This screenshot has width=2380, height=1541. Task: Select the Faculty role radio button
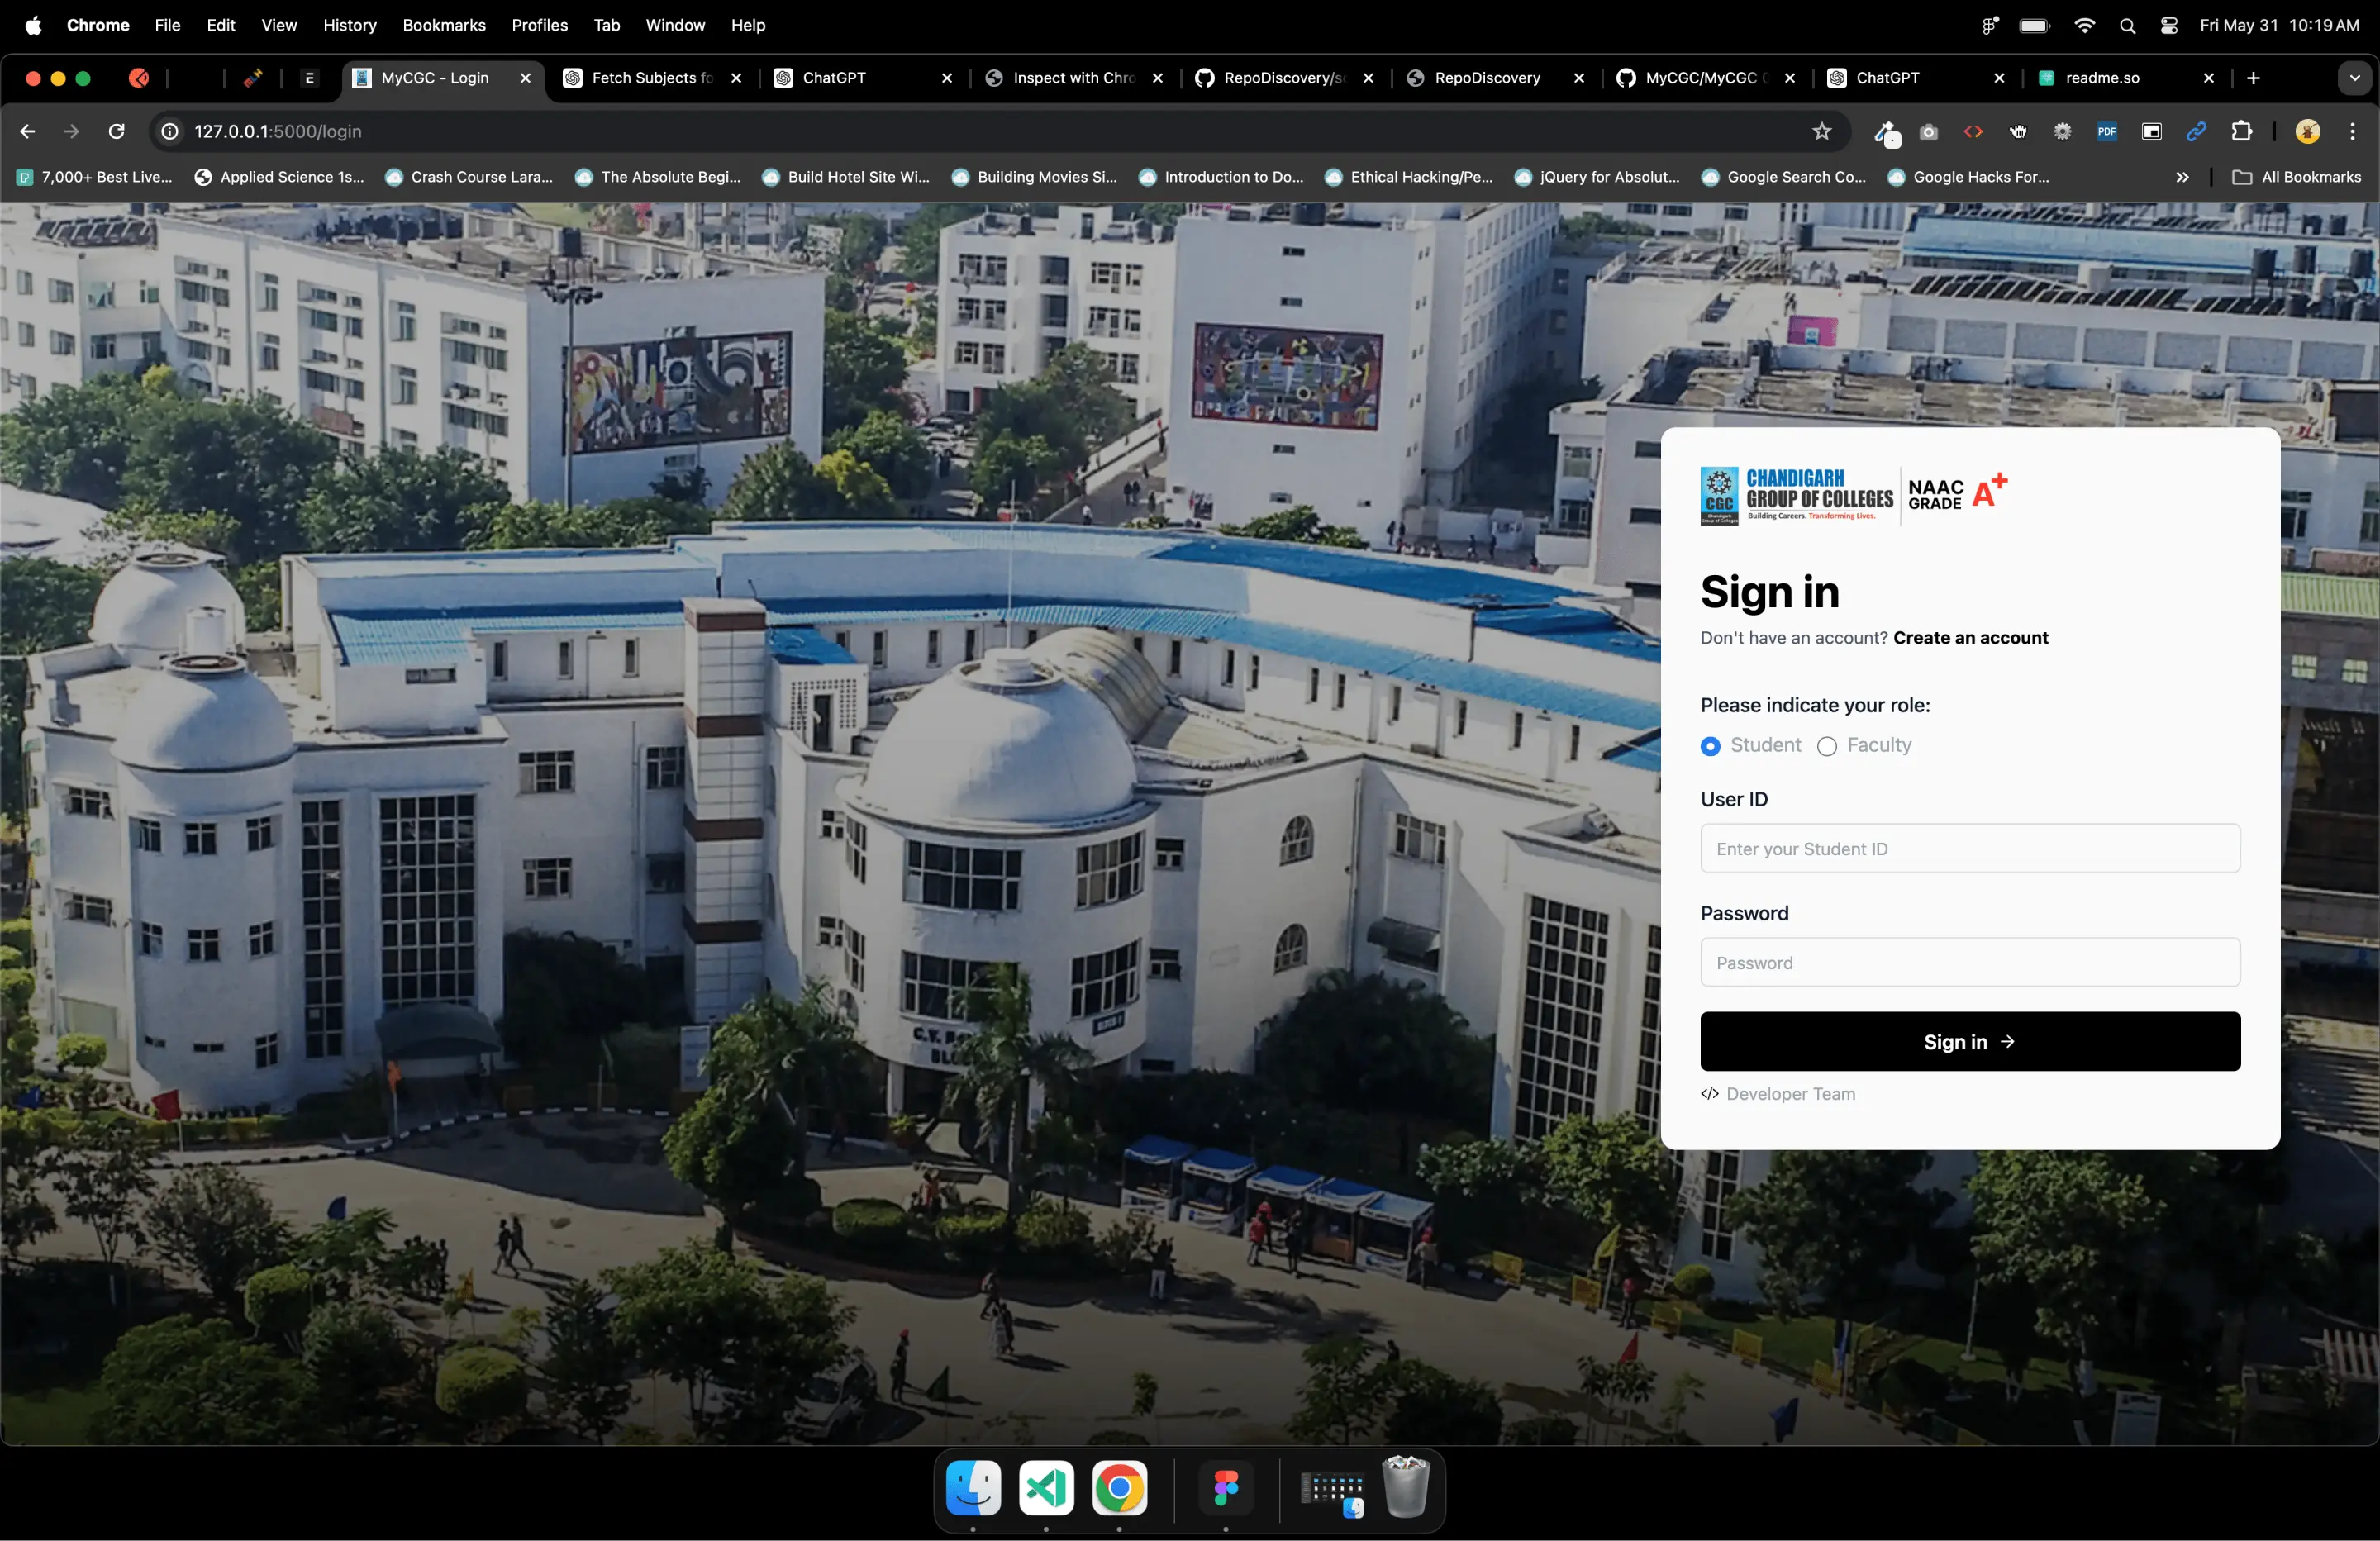pos(1827,746)
